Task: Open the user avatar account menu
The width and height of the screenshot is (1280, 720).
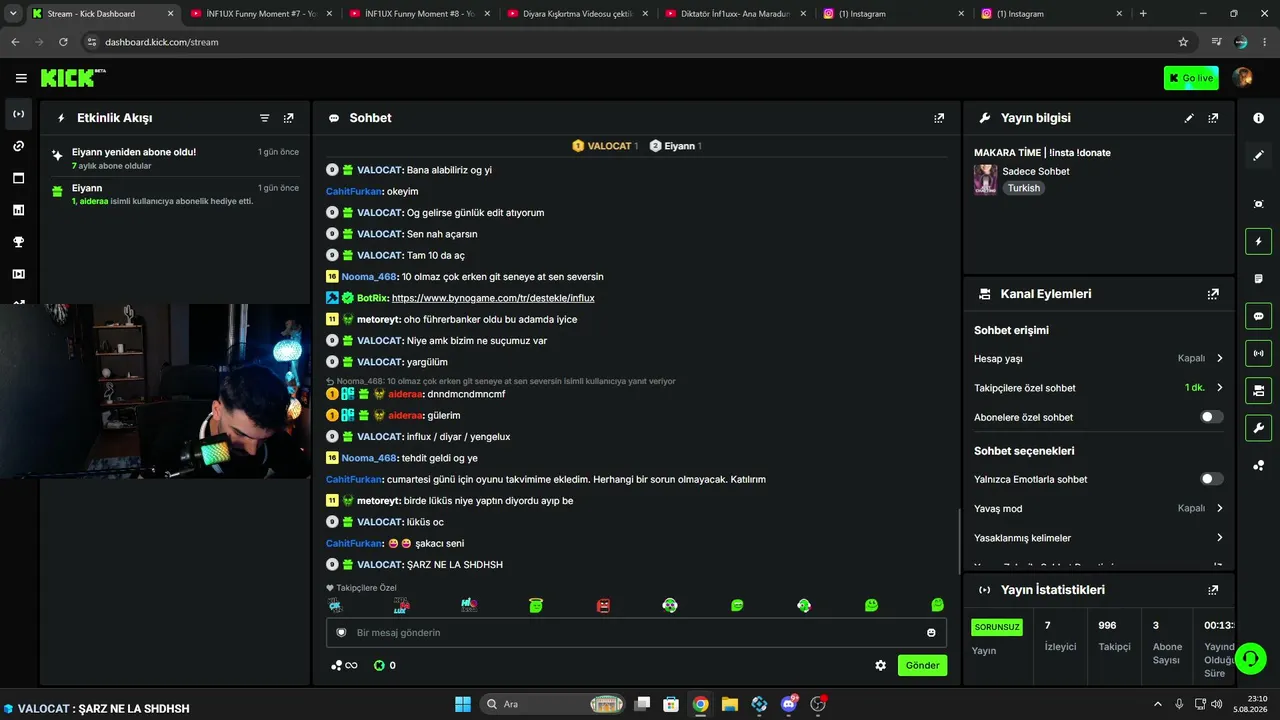Action: 1243,78
